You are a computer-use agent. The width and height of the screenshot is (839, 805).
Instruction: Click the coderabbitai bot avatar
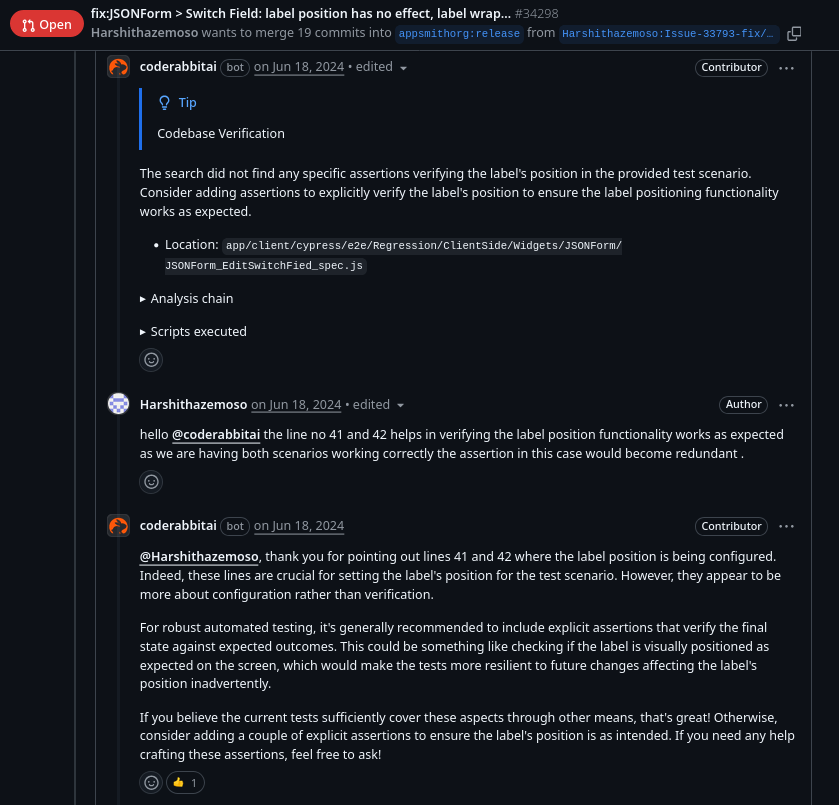118,66
